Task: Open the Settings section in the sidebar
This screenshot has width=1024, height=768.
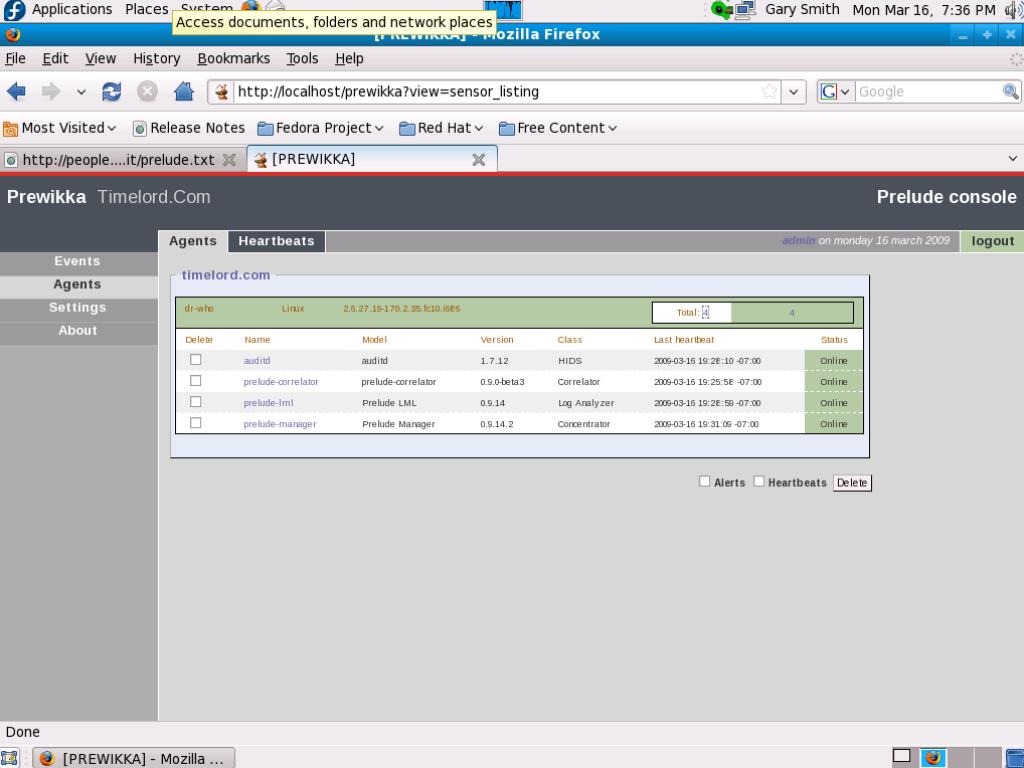Action: pyautogui.click(x=78, y=308)
